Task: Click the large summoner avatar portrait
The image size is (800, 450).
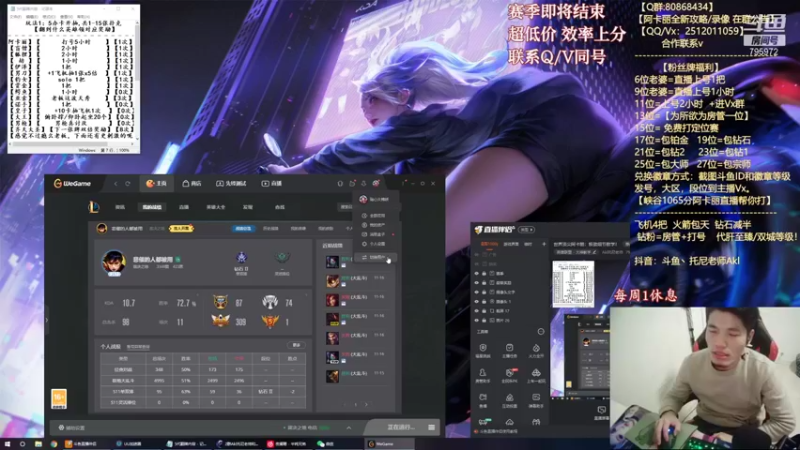Action: pyautogui.click(x=114, y=262)
